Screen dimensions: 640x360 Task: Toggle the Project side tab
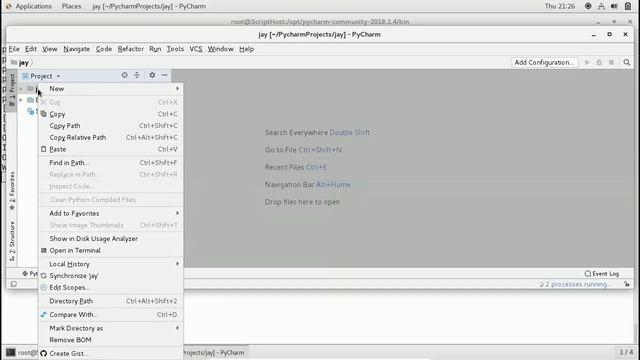pos(12,90)
